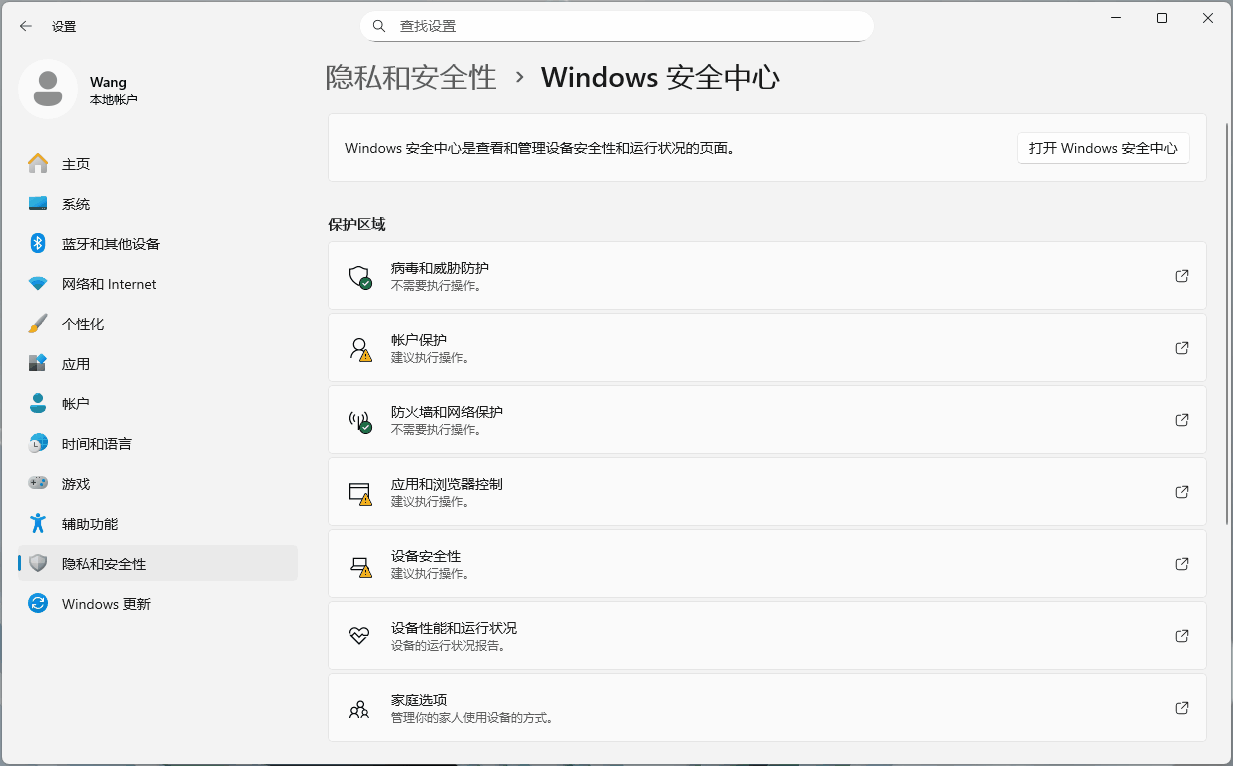Screen dimensions: 1233x766
Task: Select 网络和 Internet in sidebar
Action: point(158,284)
